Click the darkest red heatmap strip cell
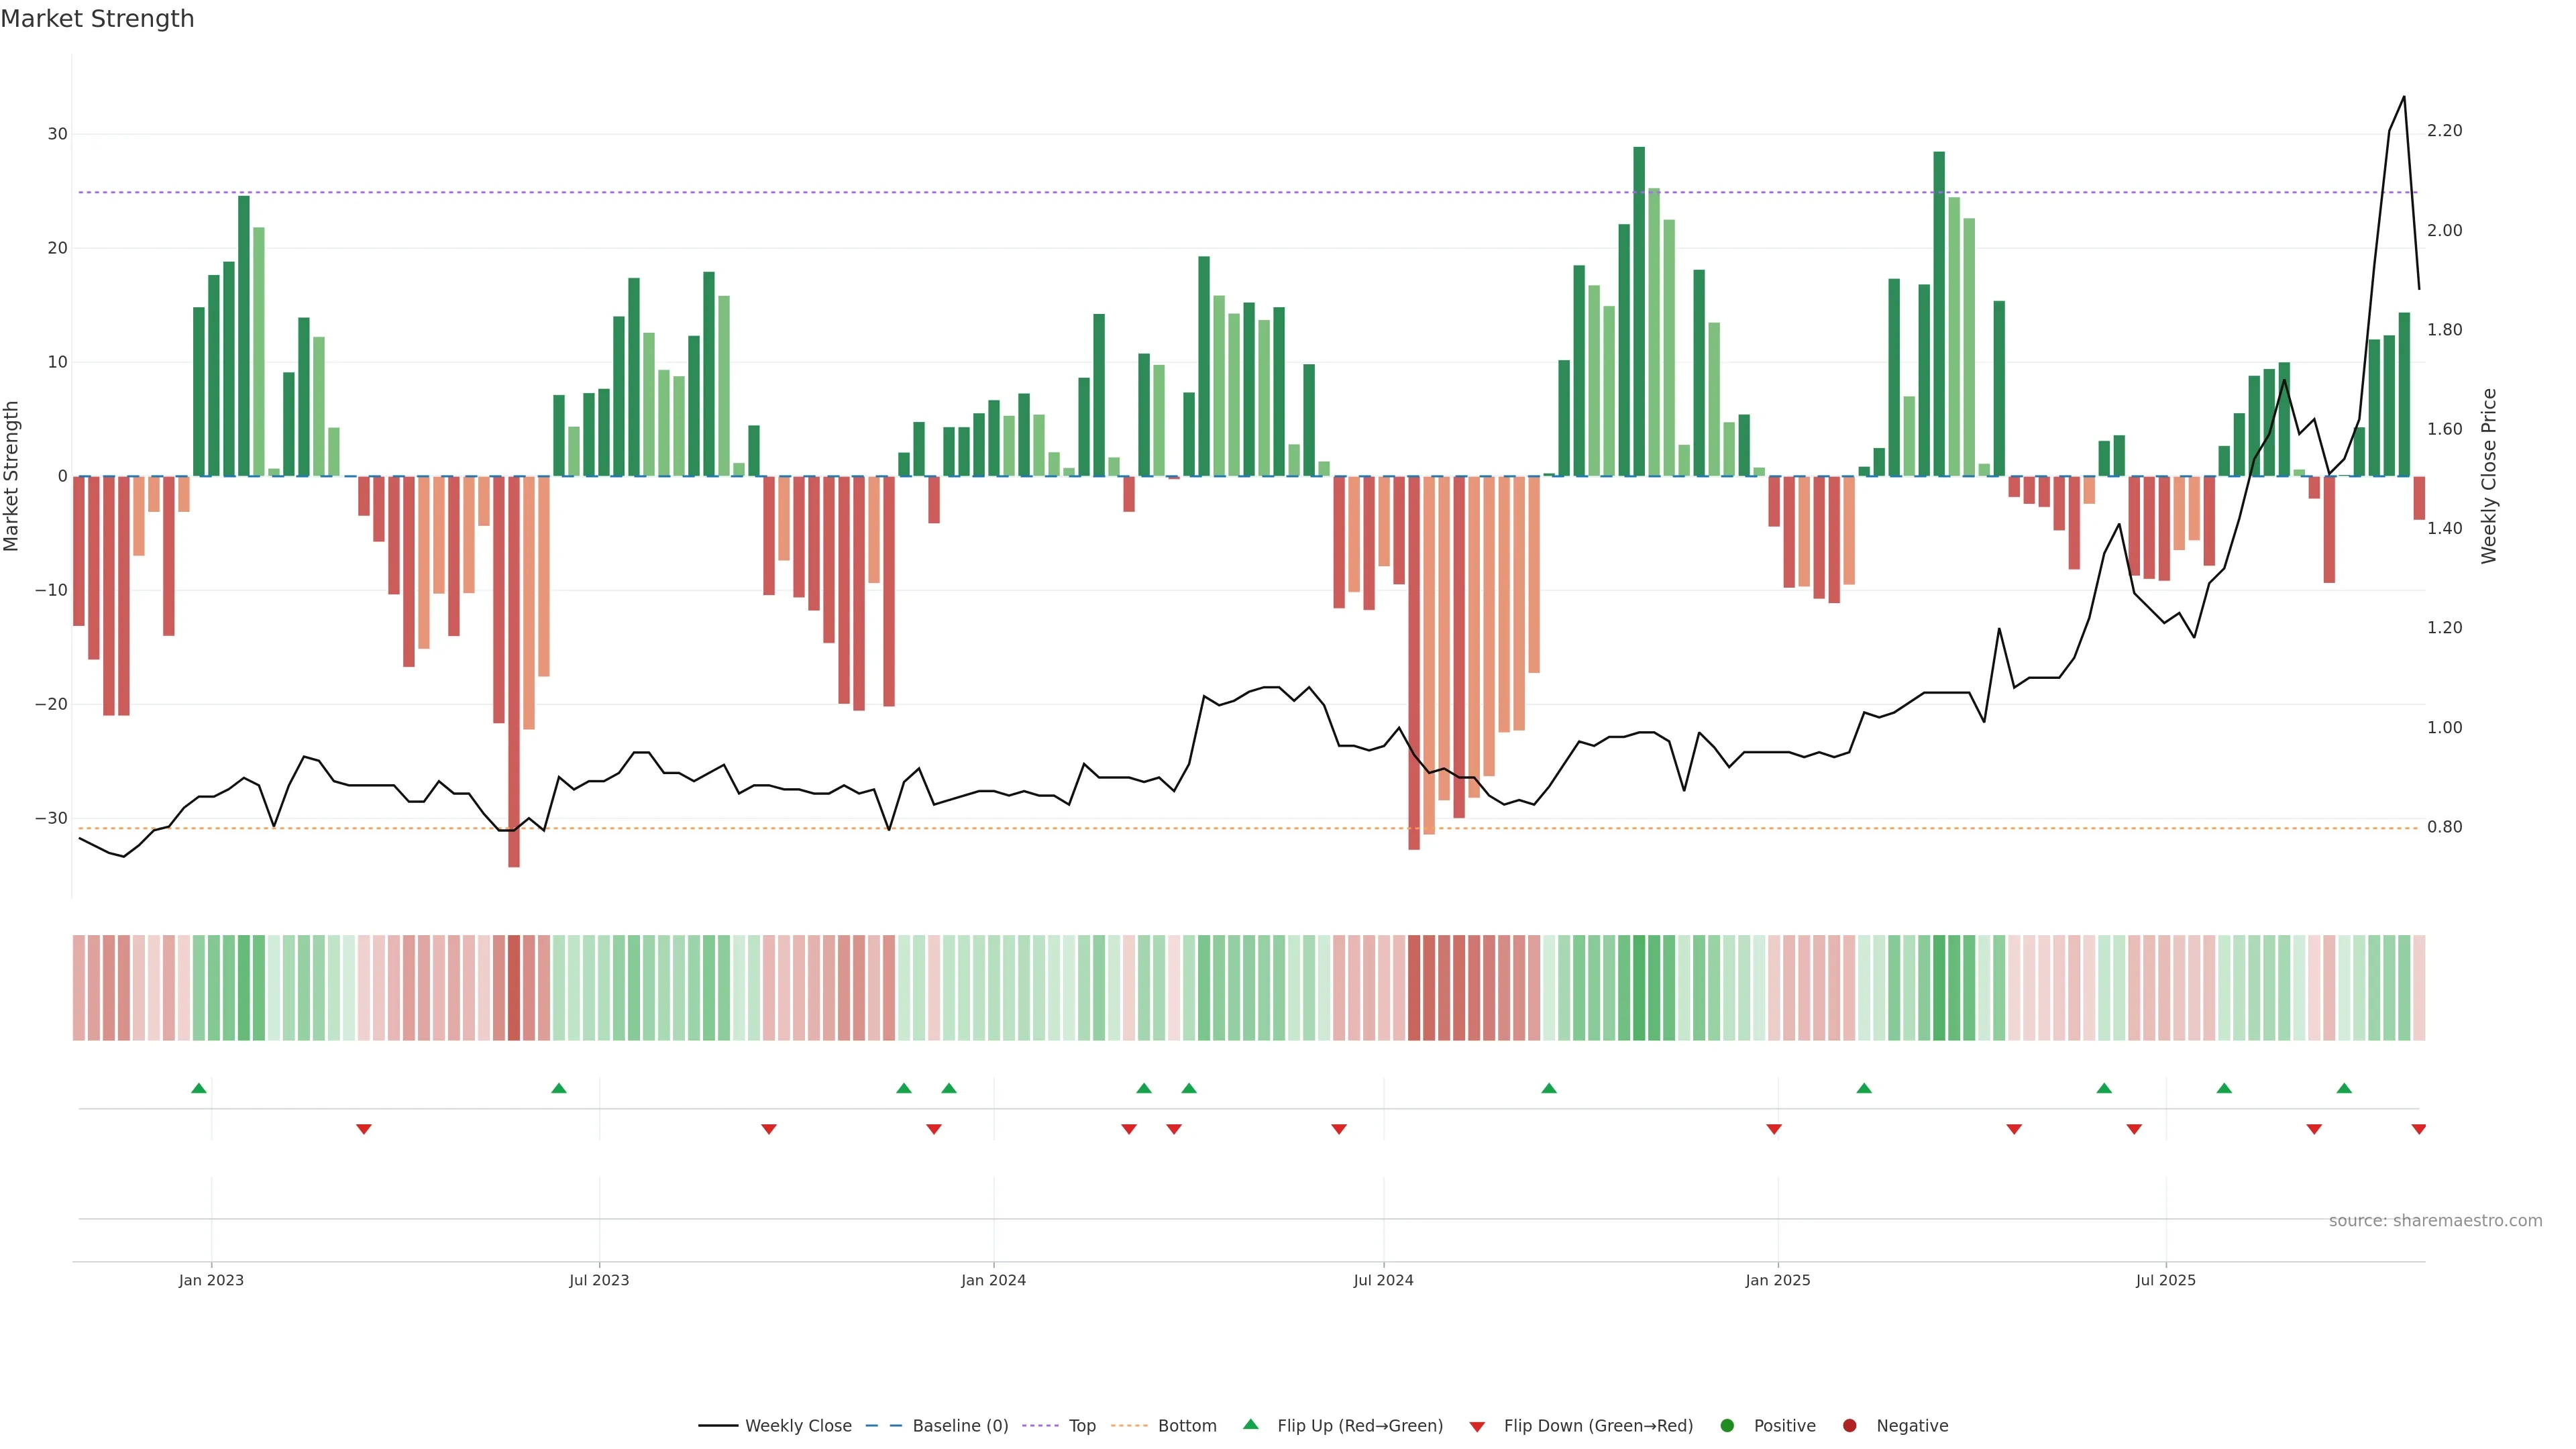 click(514, 988)
